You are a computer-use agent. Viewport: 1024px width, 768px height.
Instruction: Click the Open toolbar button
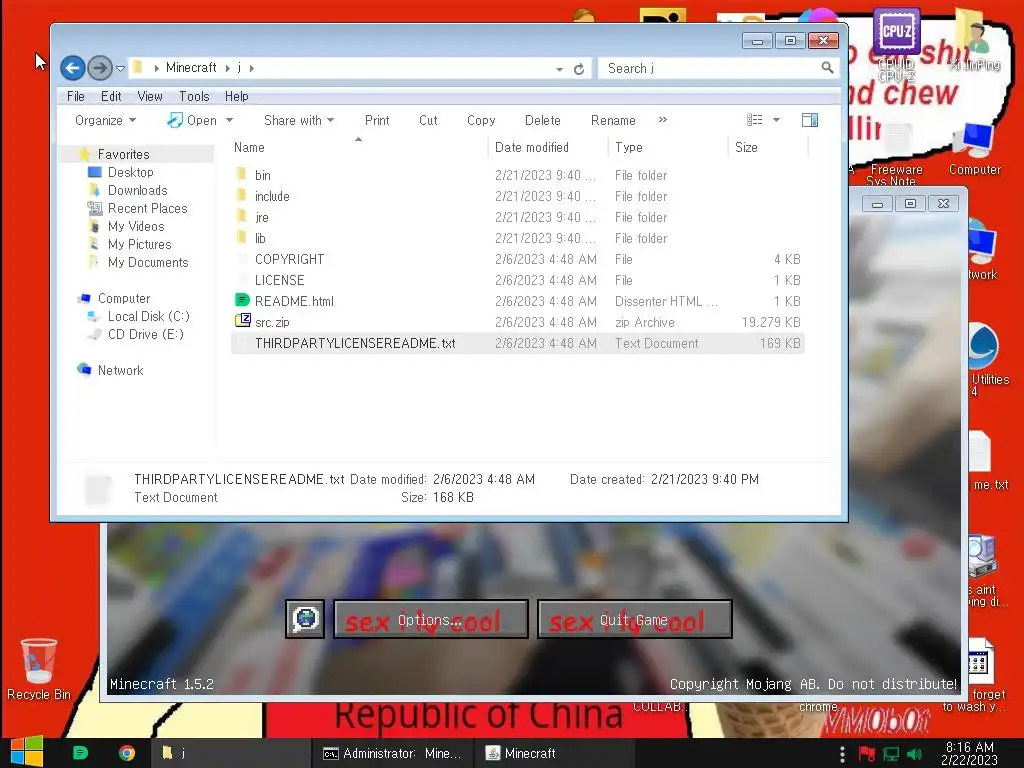coord(193,120)
